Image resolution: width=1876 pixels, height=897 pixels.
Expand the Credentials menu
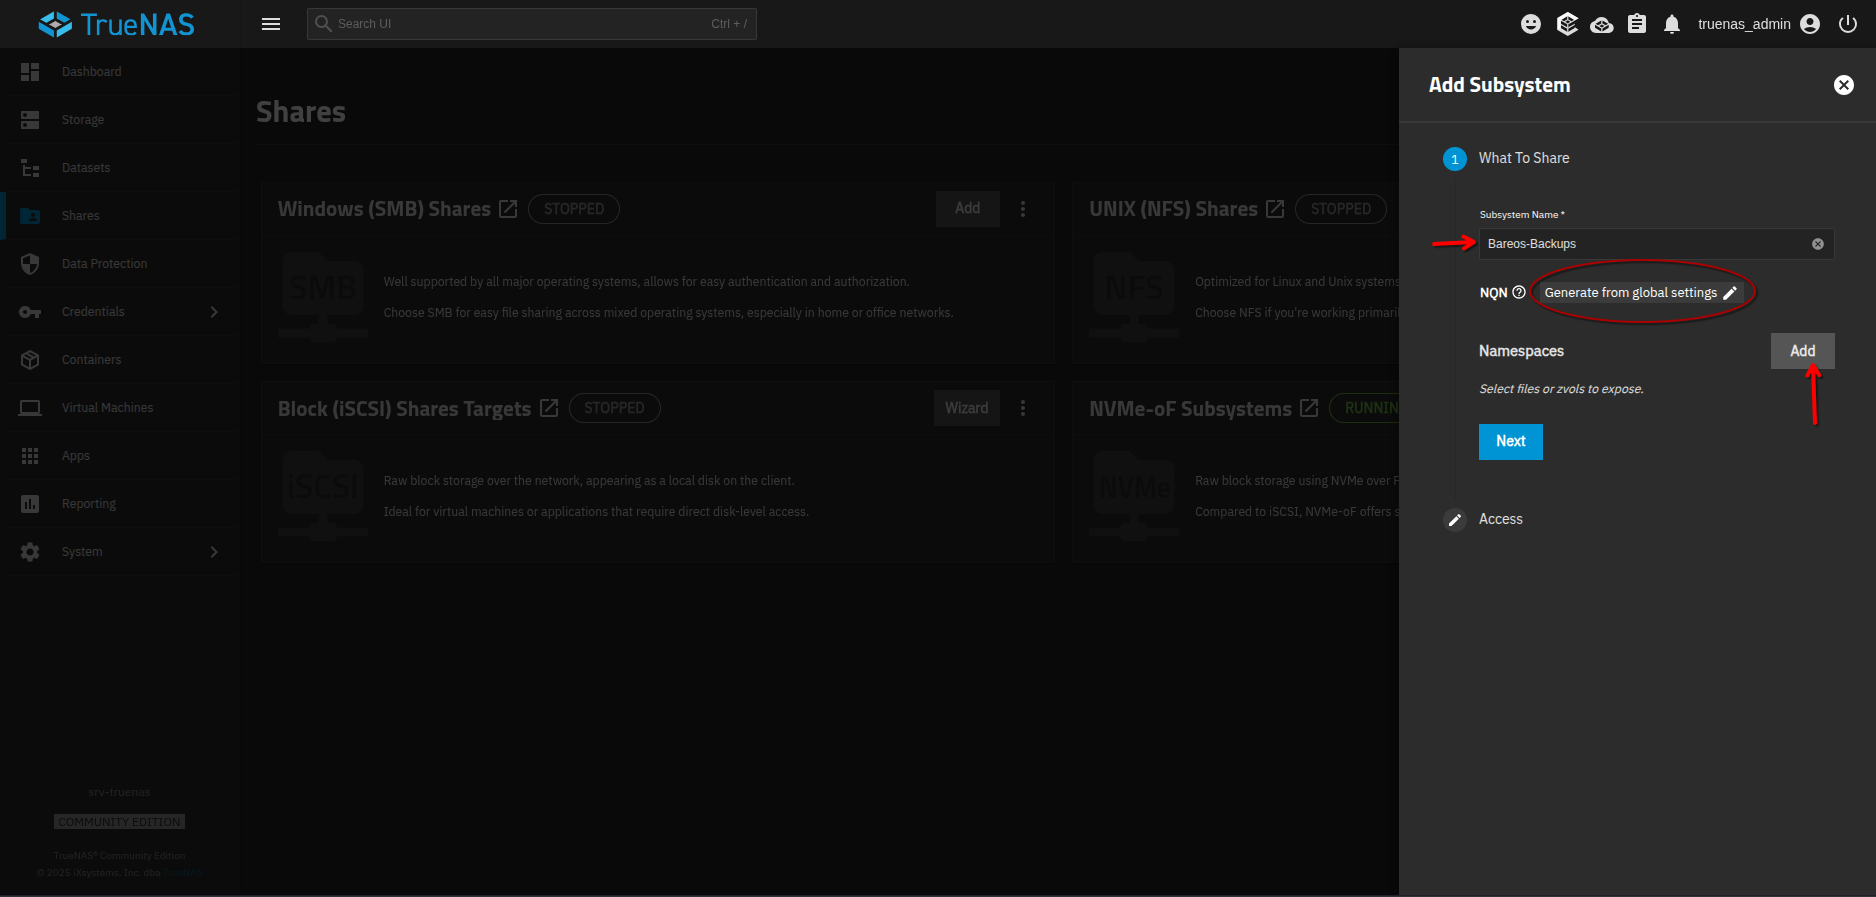pos(120,312)
